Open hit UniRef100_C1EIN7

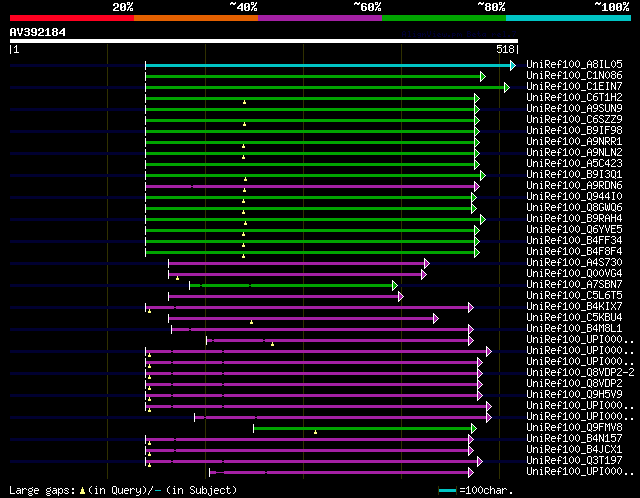pyautogui.click(x=574, y=86)
